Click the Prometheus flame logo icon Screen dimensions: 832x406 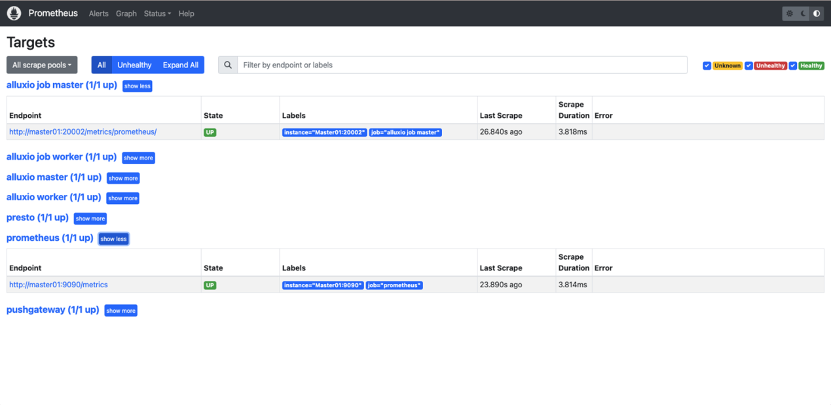pyautogui.click(x=14, y=13)
